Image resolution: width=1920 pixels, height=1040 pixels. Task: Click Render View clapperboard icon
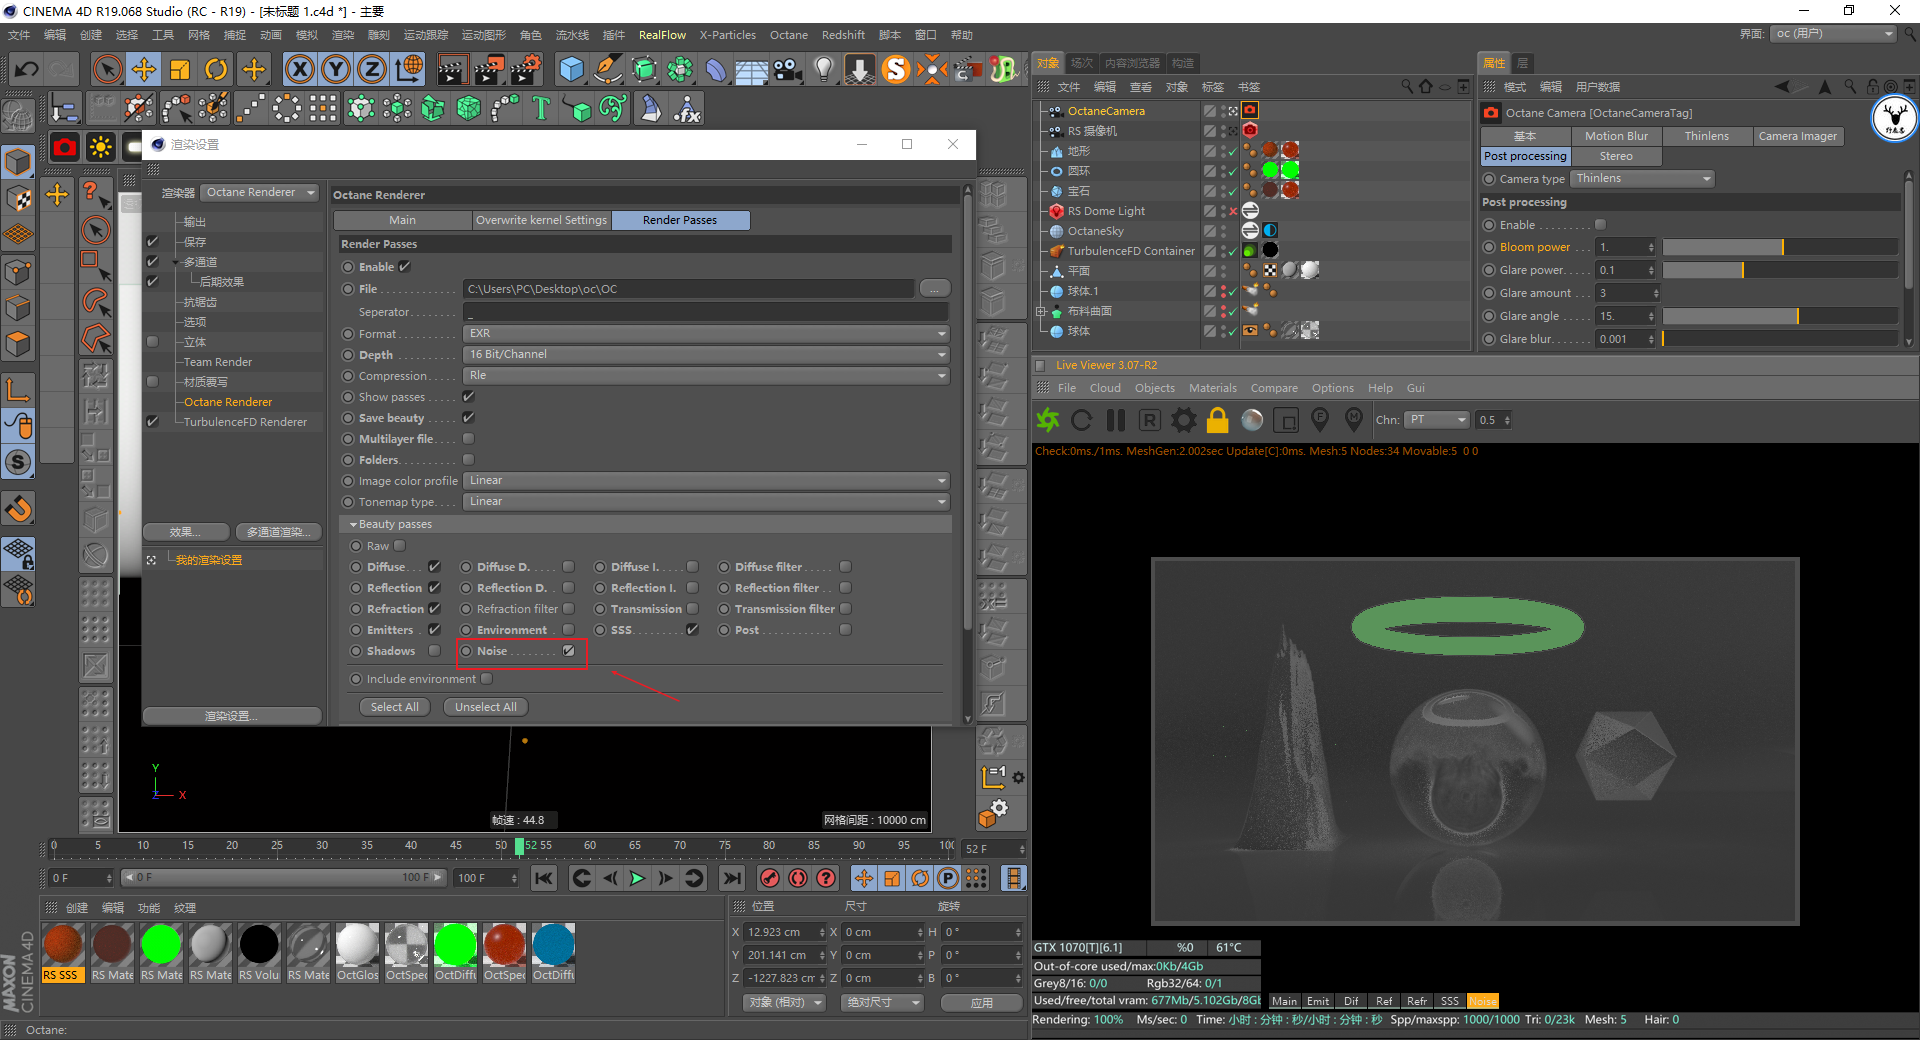point(452,69)
